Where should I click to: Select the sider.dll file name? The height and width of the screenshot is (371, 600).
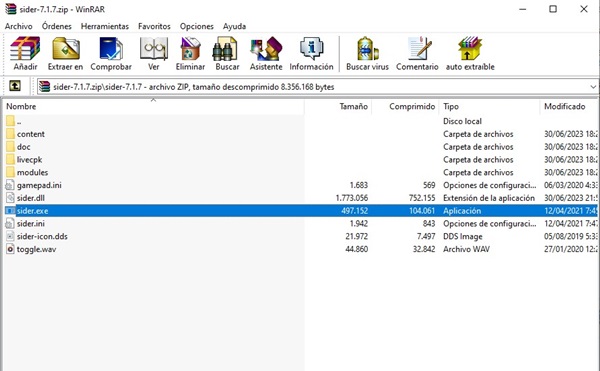(x=31, y=198)
